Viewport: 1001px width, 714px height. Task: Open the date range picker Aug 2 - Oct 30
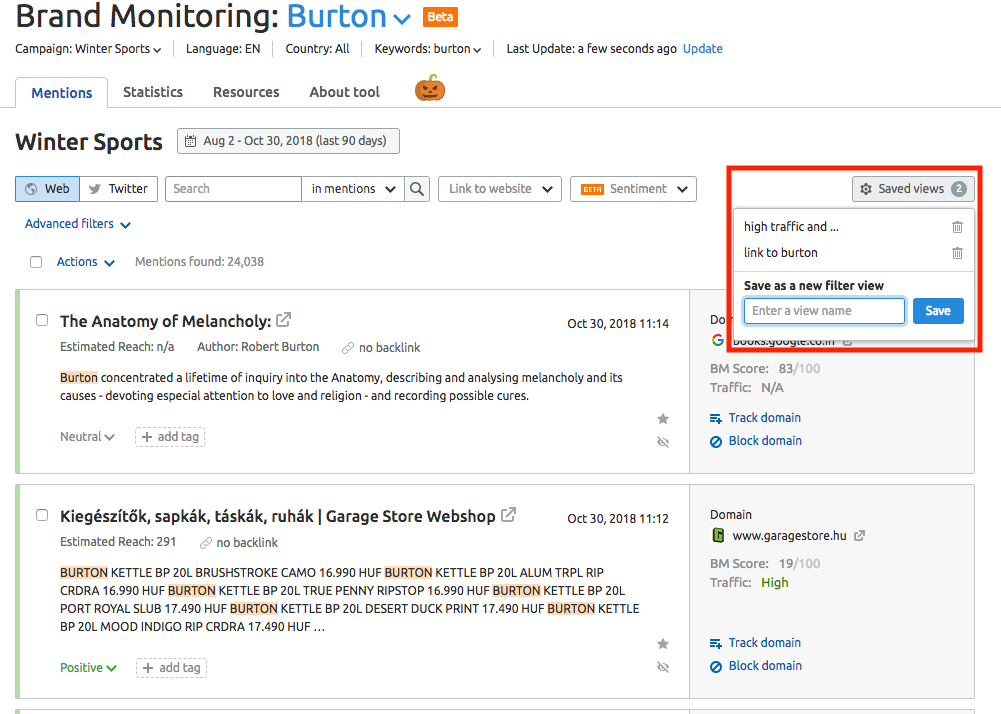tap(289, 141)
